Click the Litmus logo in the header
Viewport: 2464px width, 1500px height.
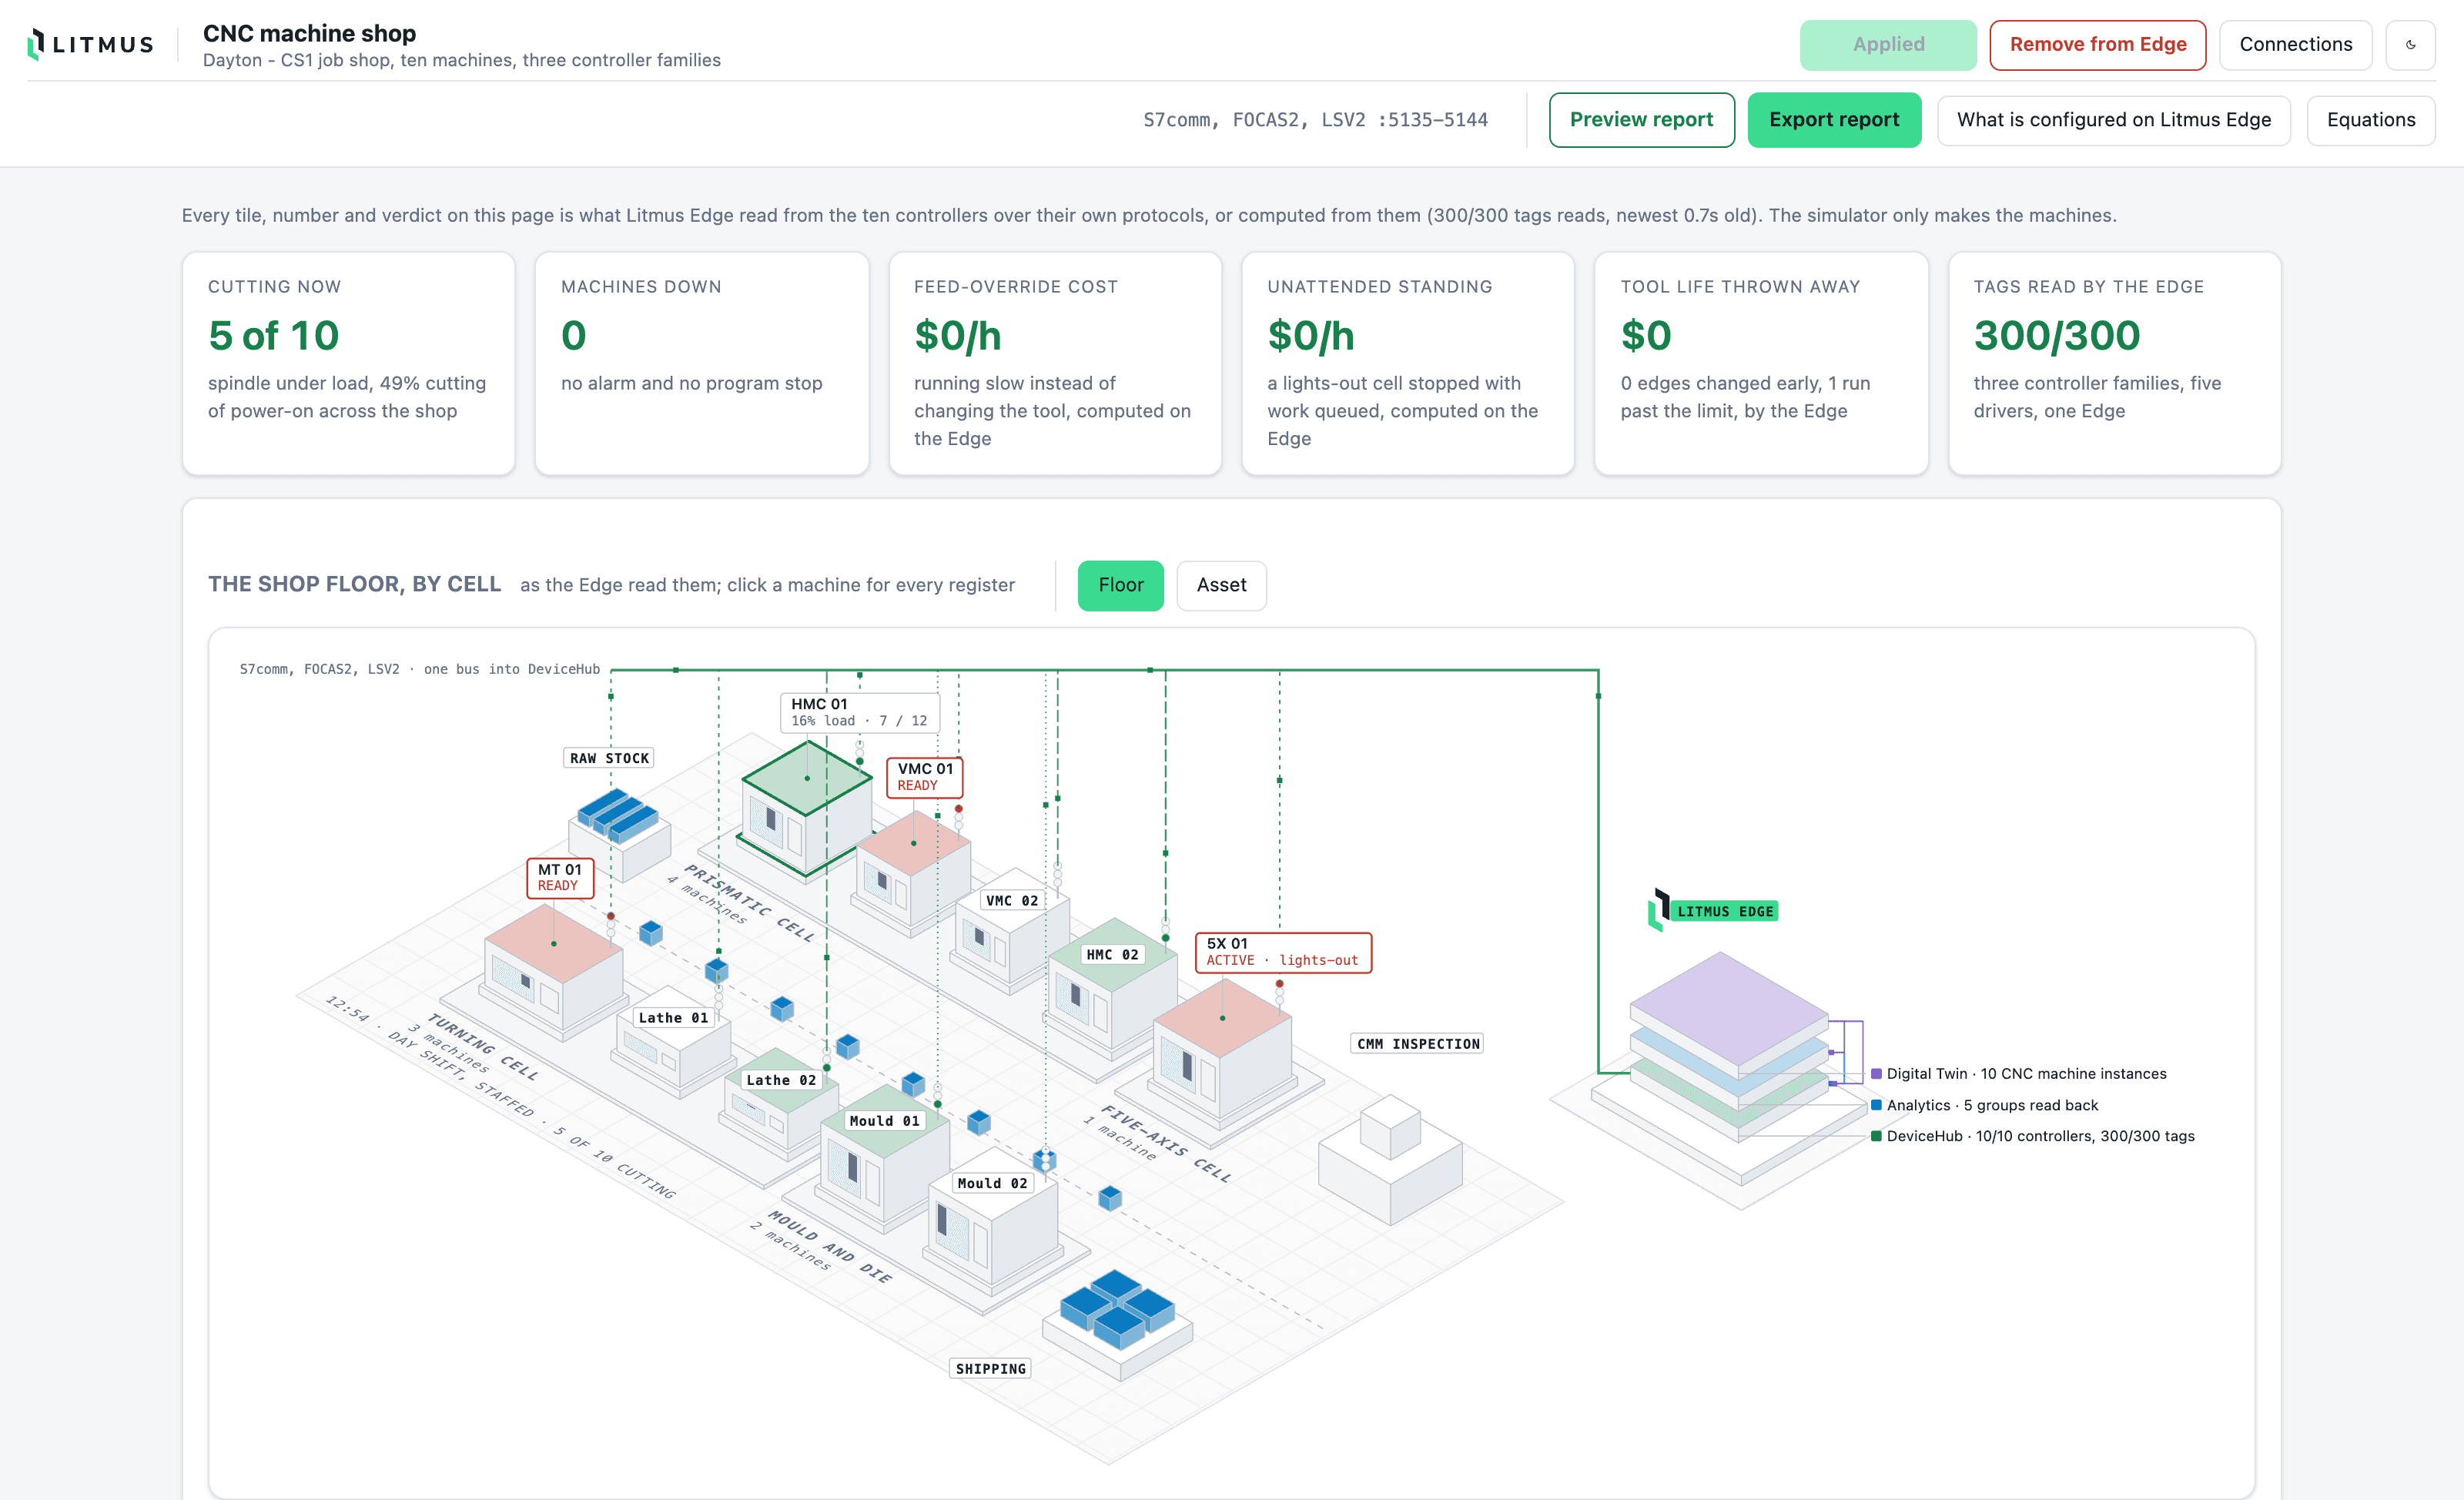coord(91,44)
